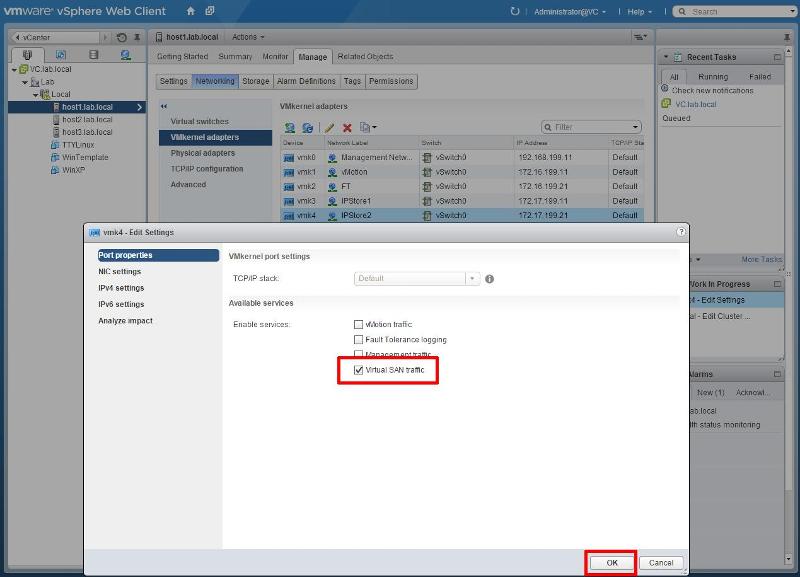Select NIC settings in dialog menu
Image resolution: width=800 pixels, height=577 pixels.
click(119, 271)
